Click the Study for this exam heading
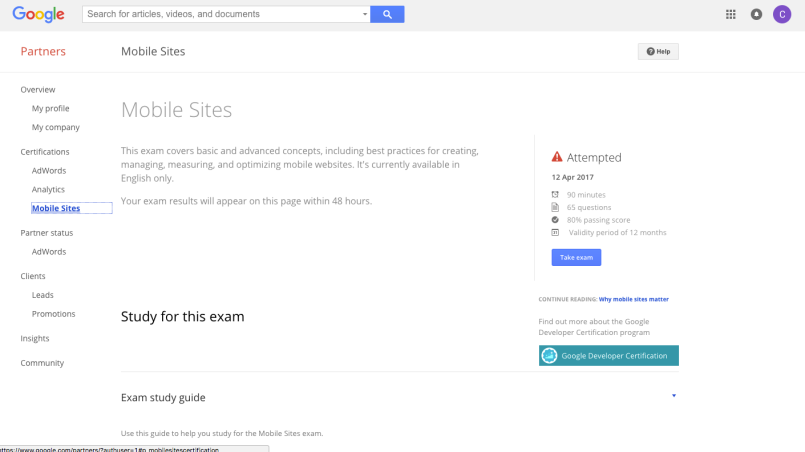This screenshot has width=805, height=452. point(183,316)
